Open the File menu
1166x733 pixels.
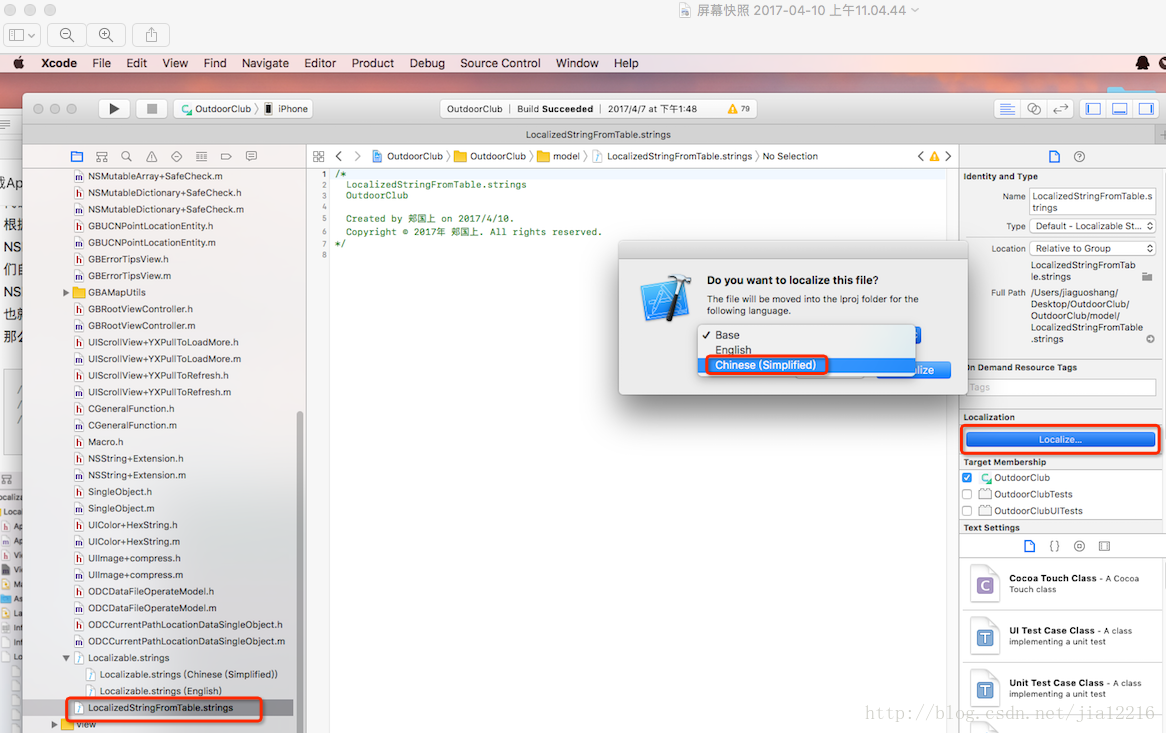pos(101,63)
